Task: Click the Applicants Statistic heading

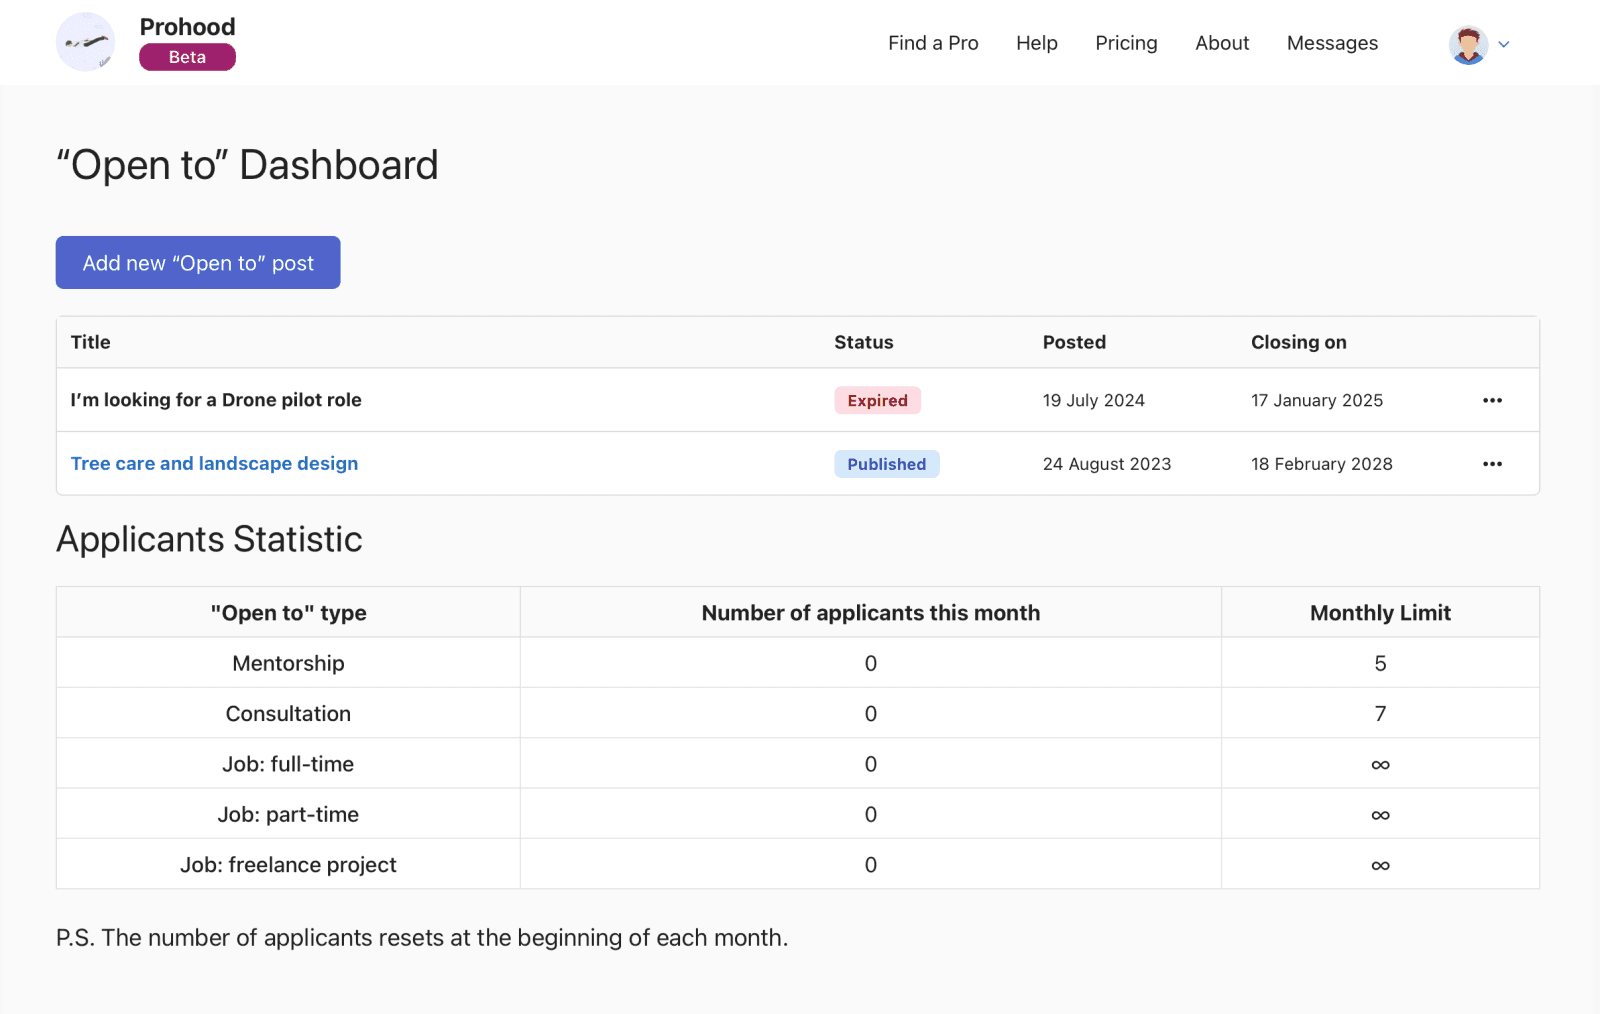Action: point(209,539)
